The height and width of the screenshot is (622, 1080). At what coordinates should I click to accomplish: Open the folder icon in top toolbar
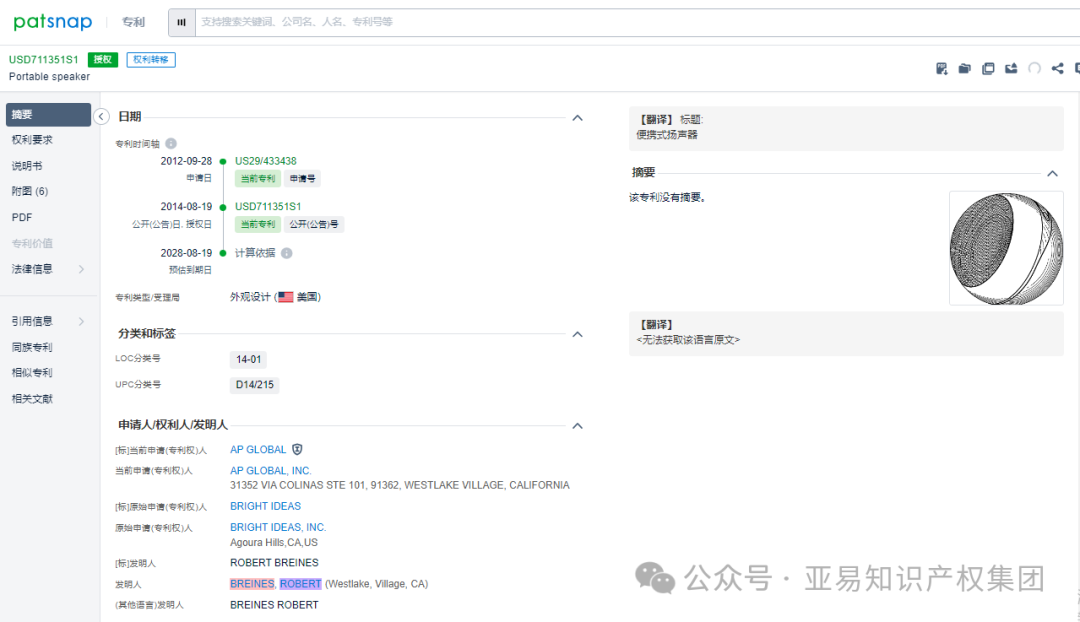964,68
